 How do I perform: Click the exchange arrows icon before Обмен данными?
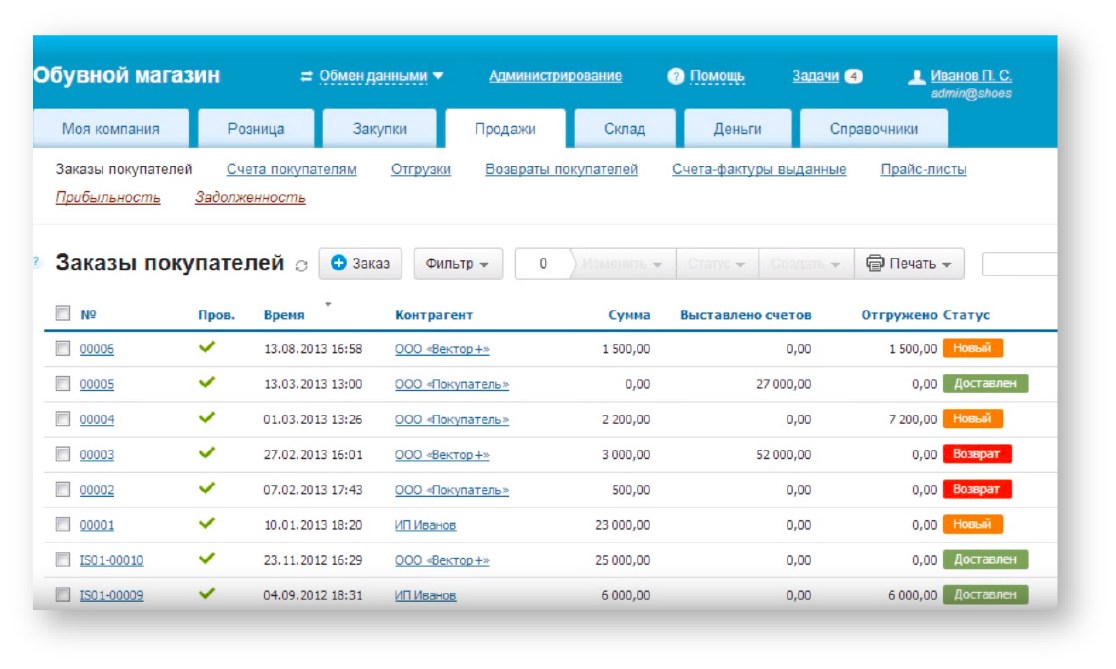coord(306,76)
